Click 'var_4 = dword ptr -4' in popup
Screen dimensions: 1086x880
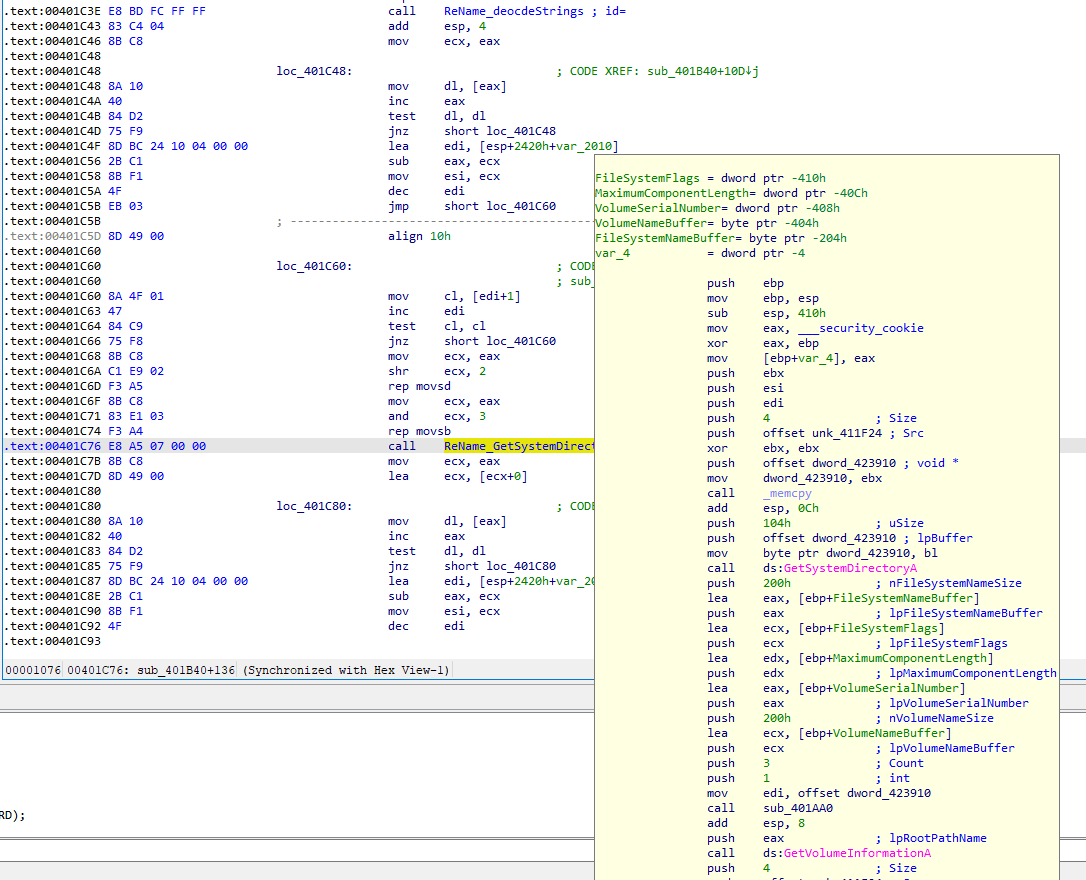pos(700,253)
